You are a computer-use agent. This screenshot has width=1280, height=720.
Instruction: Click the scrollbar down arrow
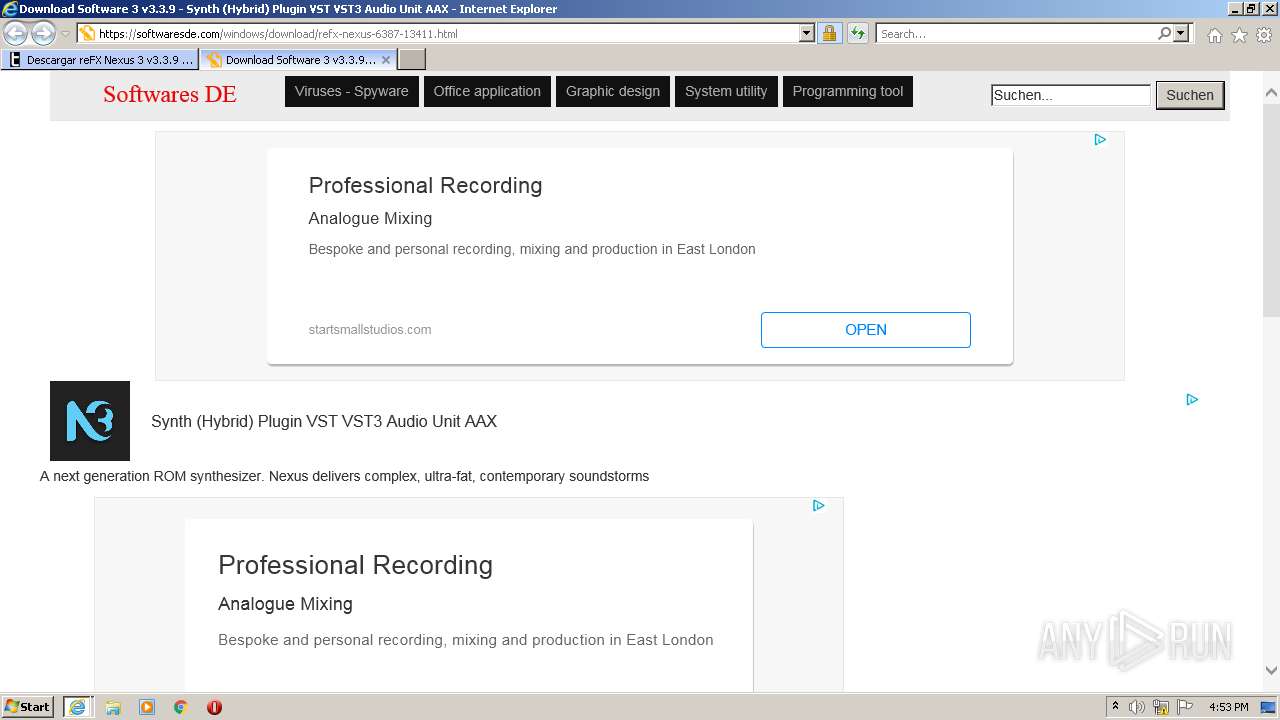[x=1271, y=671]
